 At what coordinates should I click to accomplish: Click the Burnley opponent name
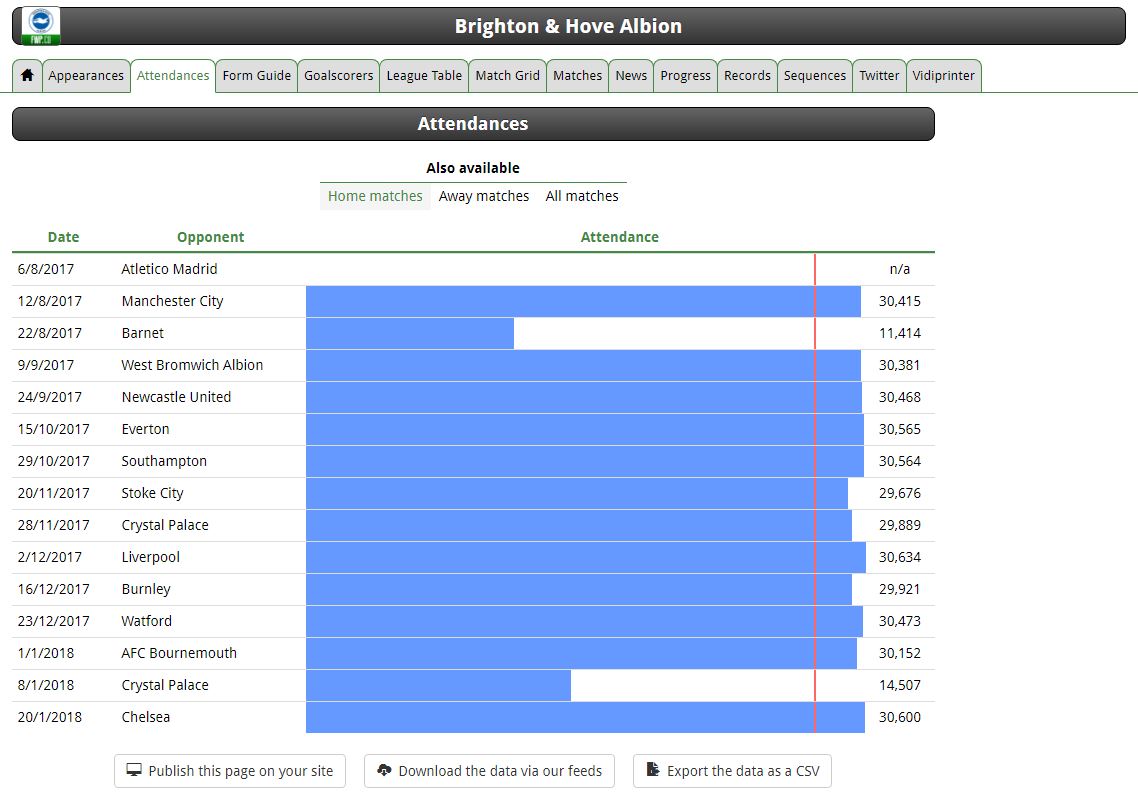146,589
